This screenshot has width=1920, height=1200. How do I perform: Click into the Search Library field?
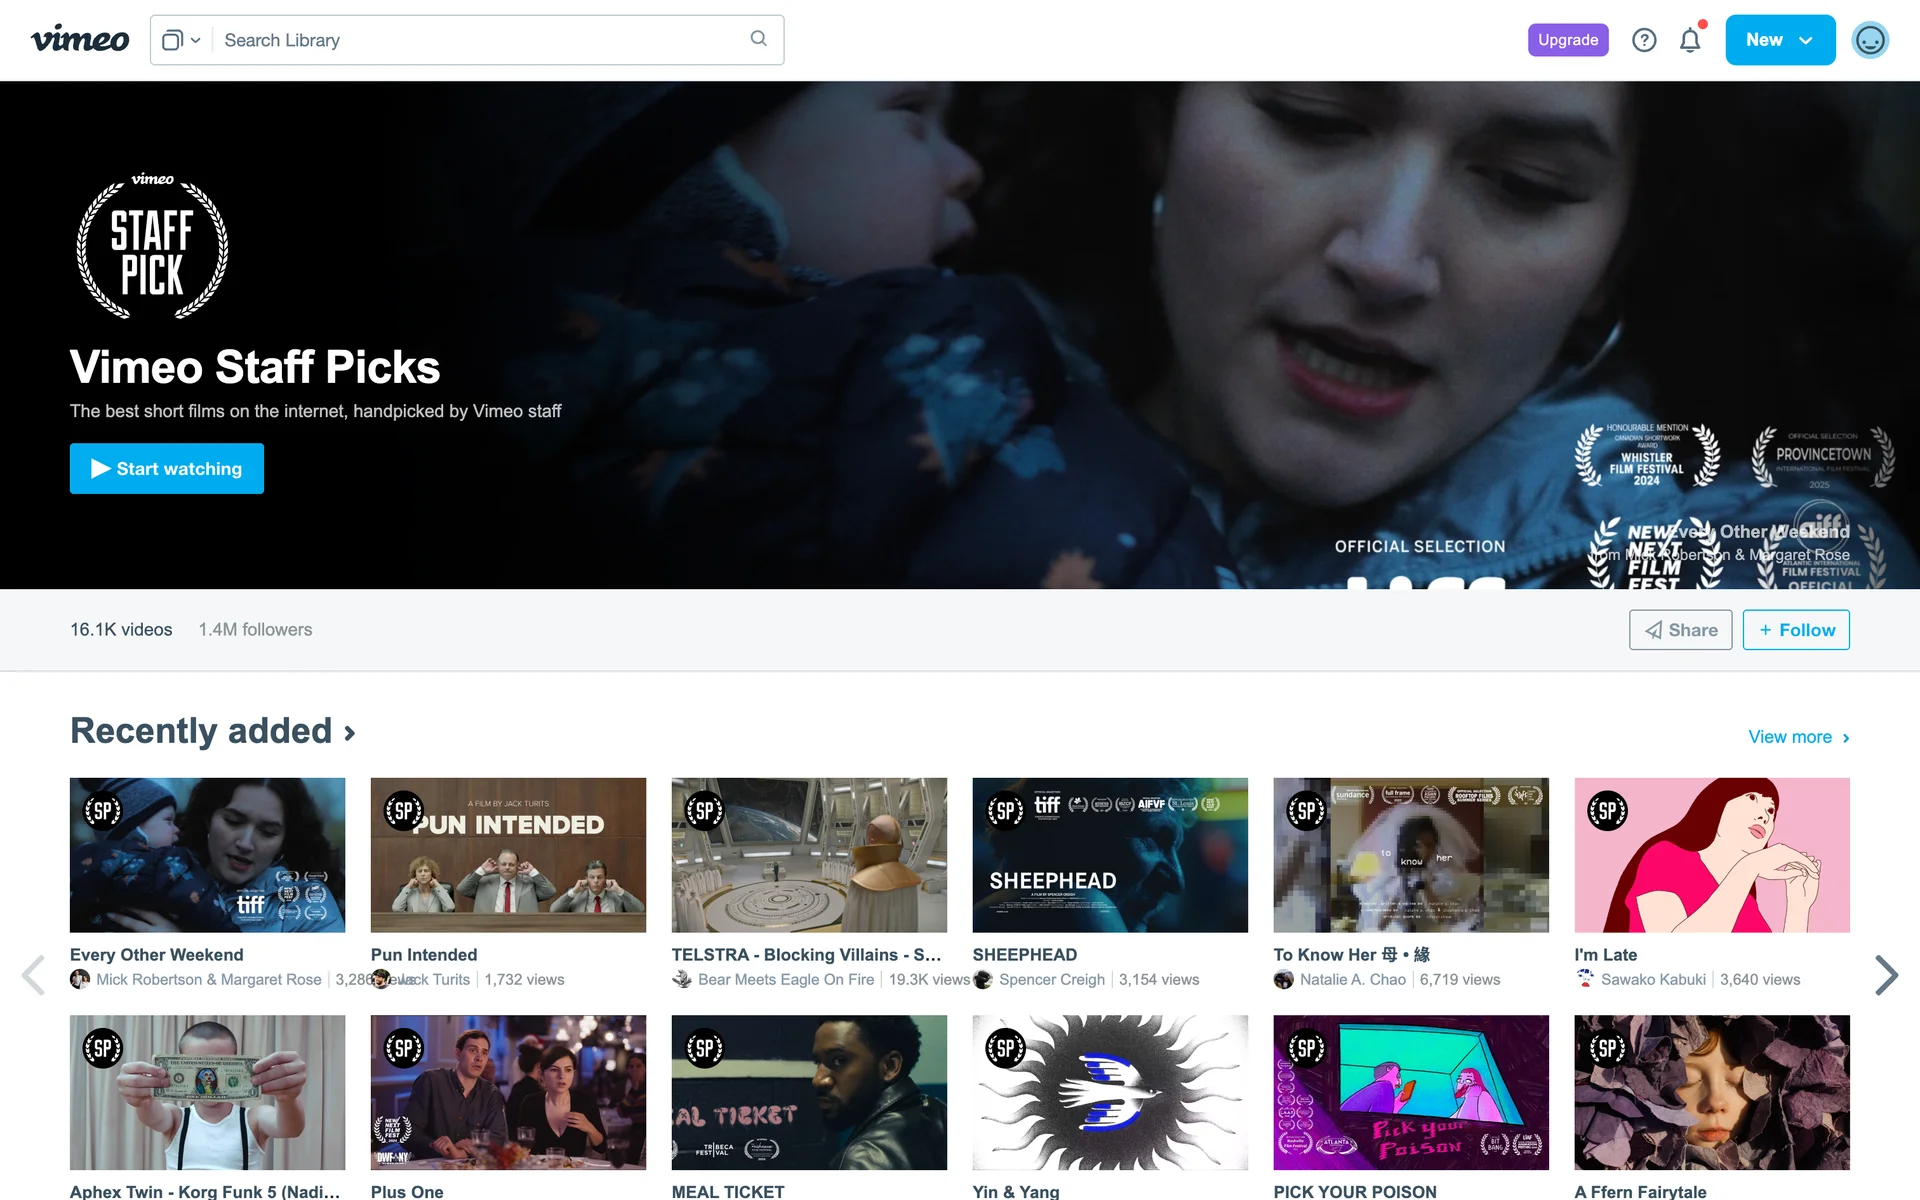[480, 40]
